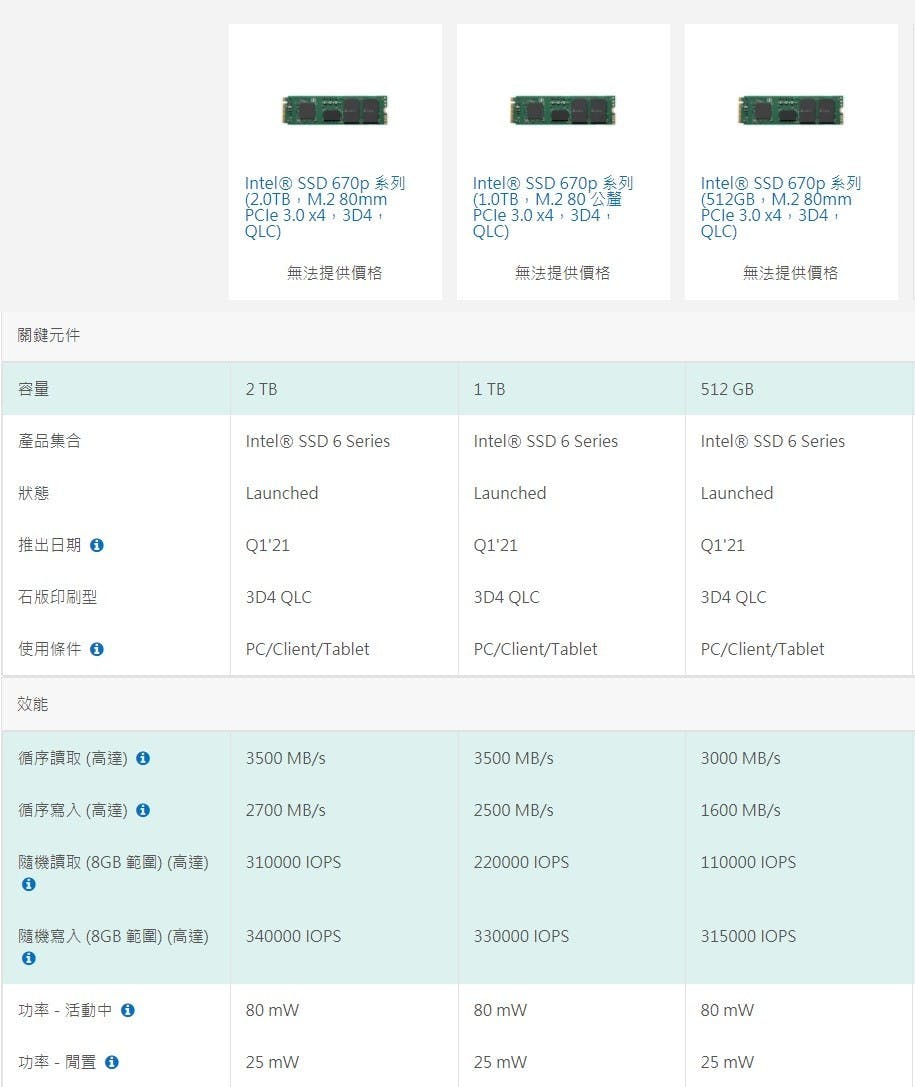Click 無法提供價格 under the 1.0TB model
The height and width of the screenshot is (1087, 915).
(x=563, y=273)
